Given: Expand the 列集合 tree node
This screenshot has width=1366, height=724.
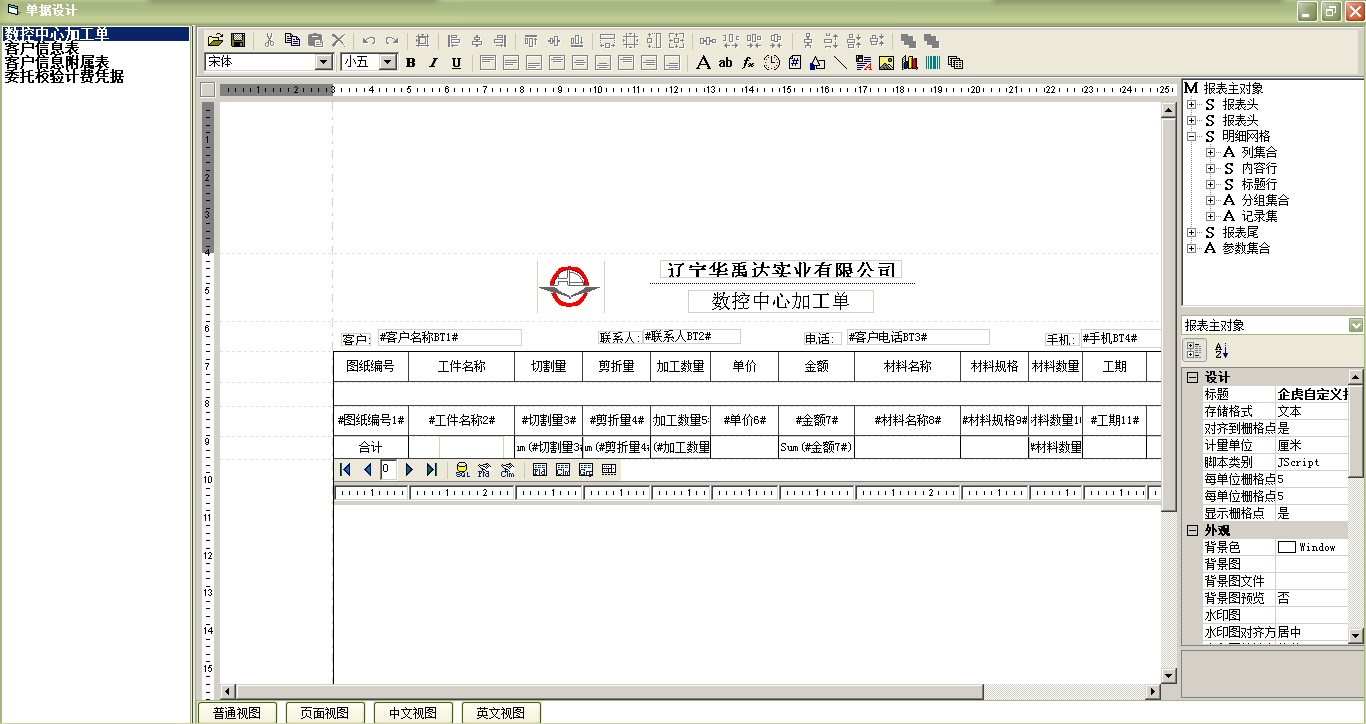Looking at the screenshot, I should tap(1211, 153).
